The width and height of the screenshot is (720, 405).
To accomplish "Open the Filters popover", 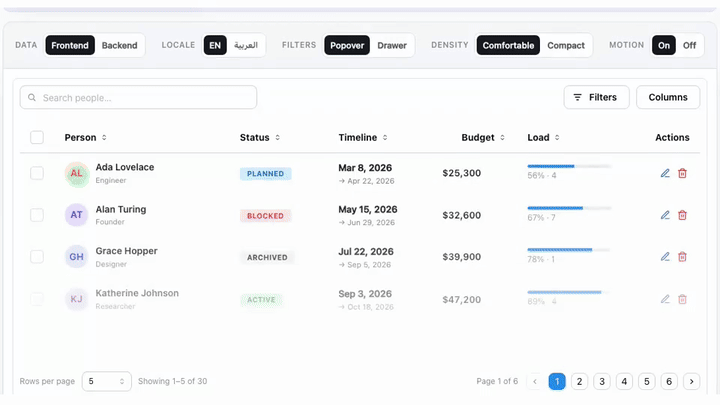I will tap(596, 97).
